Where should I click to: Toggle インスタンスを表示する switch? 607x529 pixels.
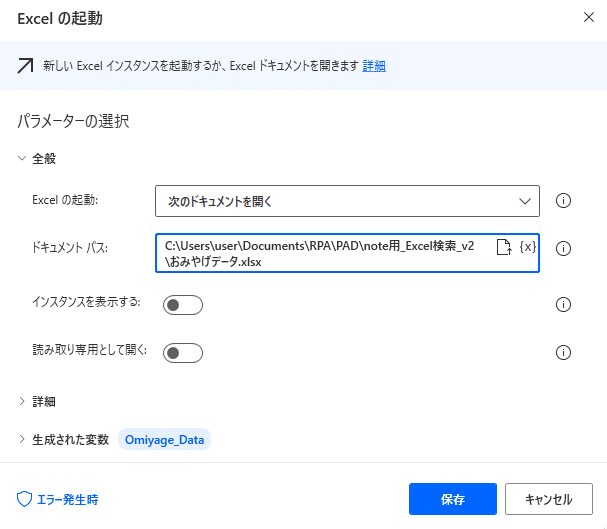point(183,305)
